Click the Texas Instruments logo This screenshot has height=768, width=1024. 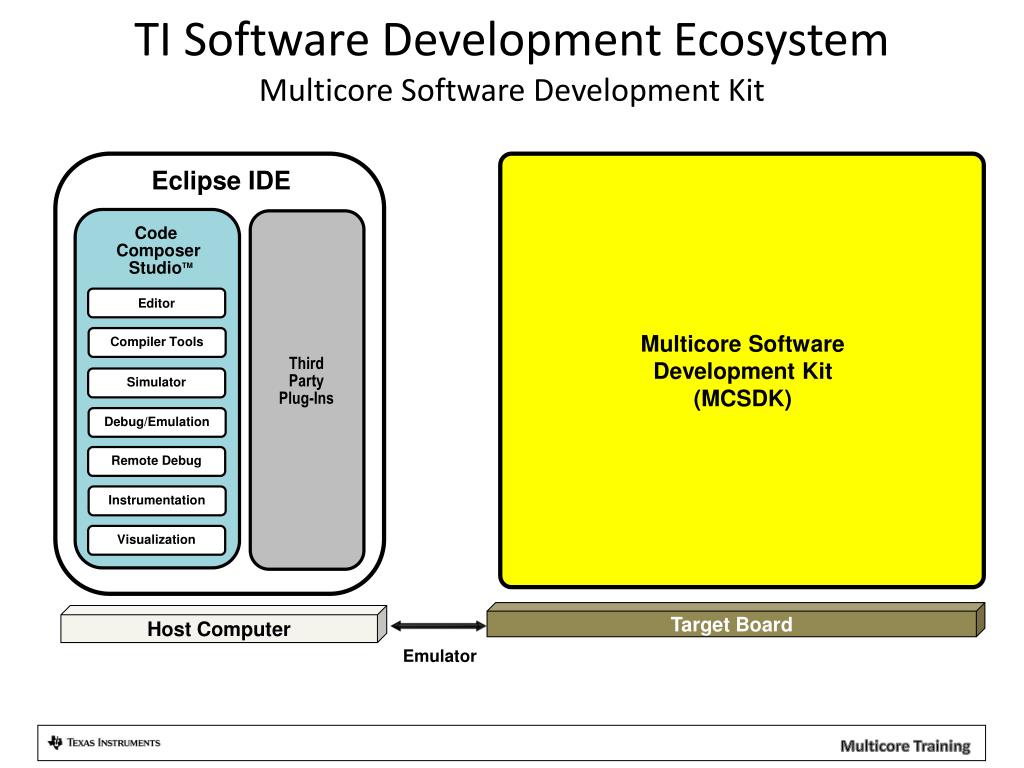point(104,743)
